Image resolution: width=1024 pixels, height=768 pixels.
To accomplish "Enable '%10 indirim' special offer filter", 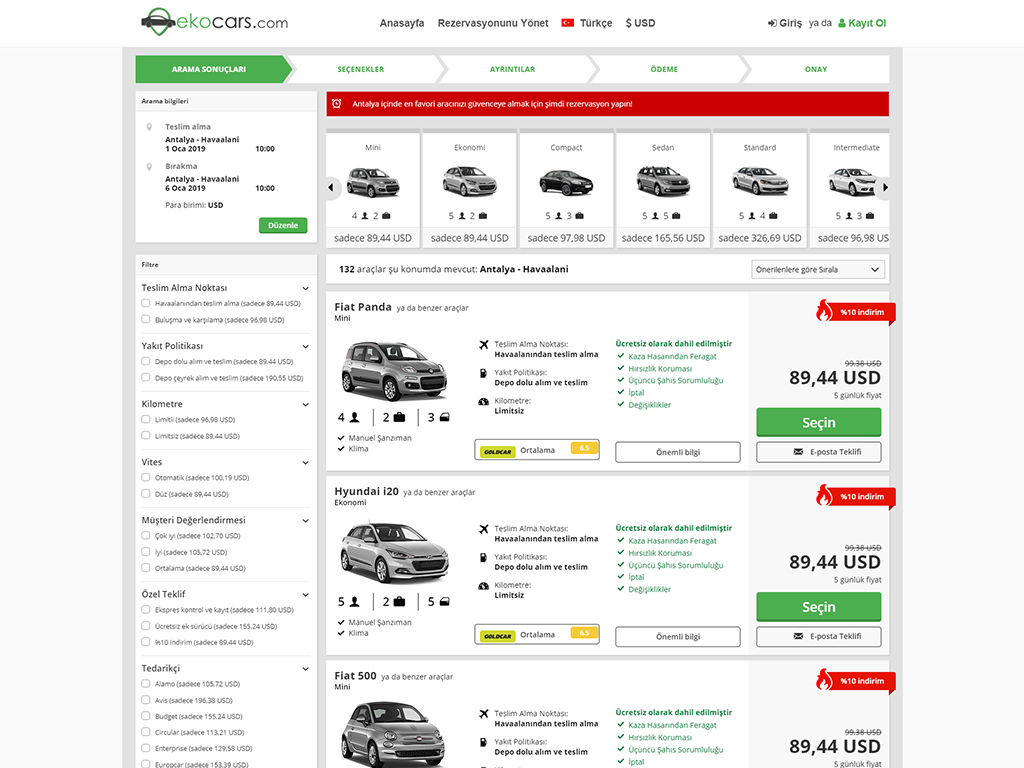I will click(146, 642).
